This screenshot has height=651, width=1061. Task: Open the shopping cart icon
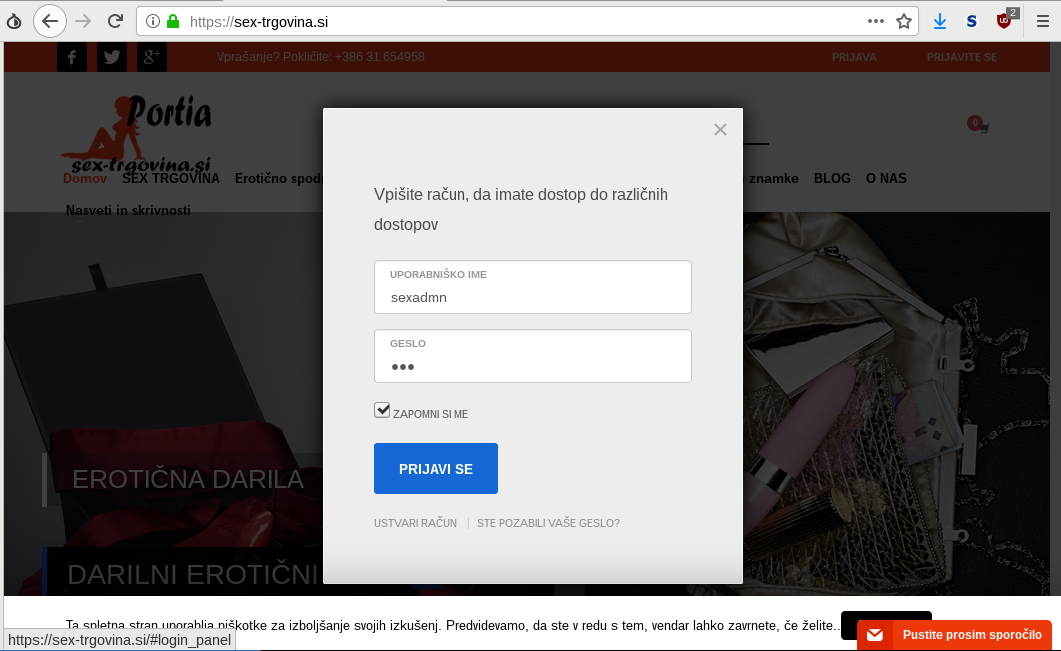tap(978, 125)
